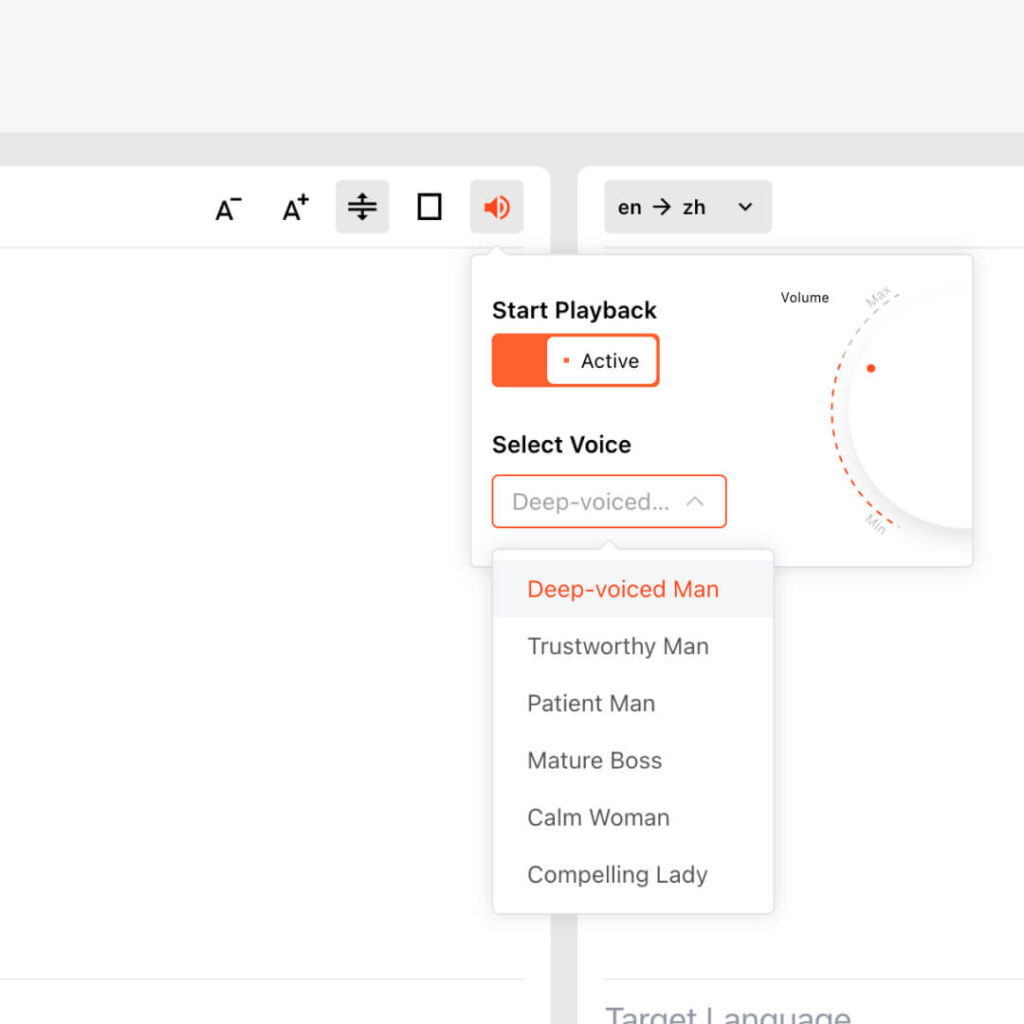This screenshot has width=1024, height=1024.
Task: Click the decrease font size A- icon
Action: (x=229, y=208)
